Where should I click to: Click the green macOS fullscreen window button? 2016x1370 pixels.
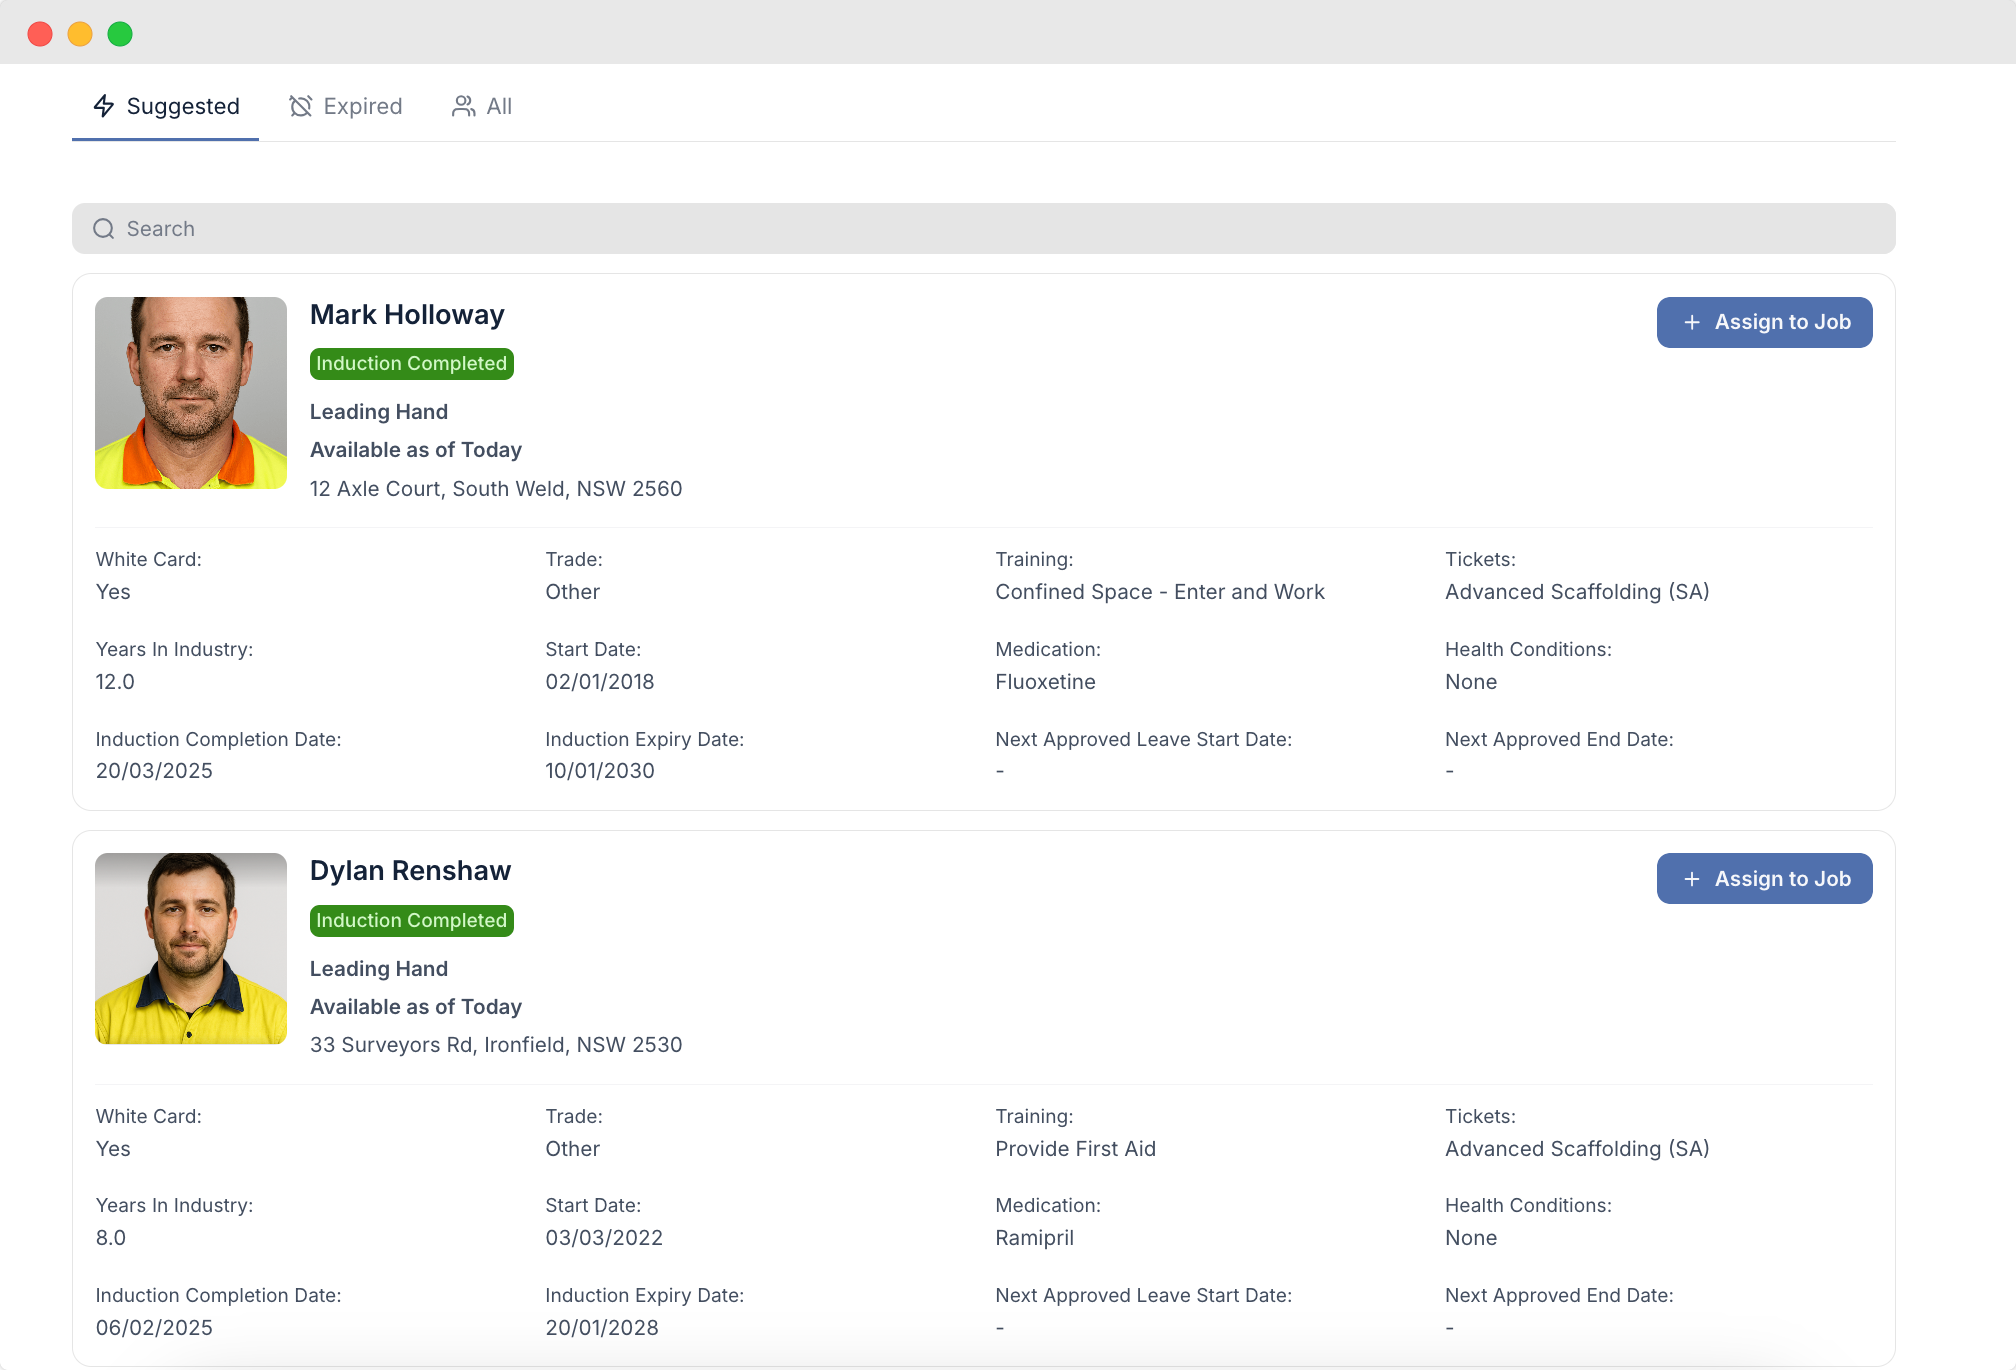120,34
